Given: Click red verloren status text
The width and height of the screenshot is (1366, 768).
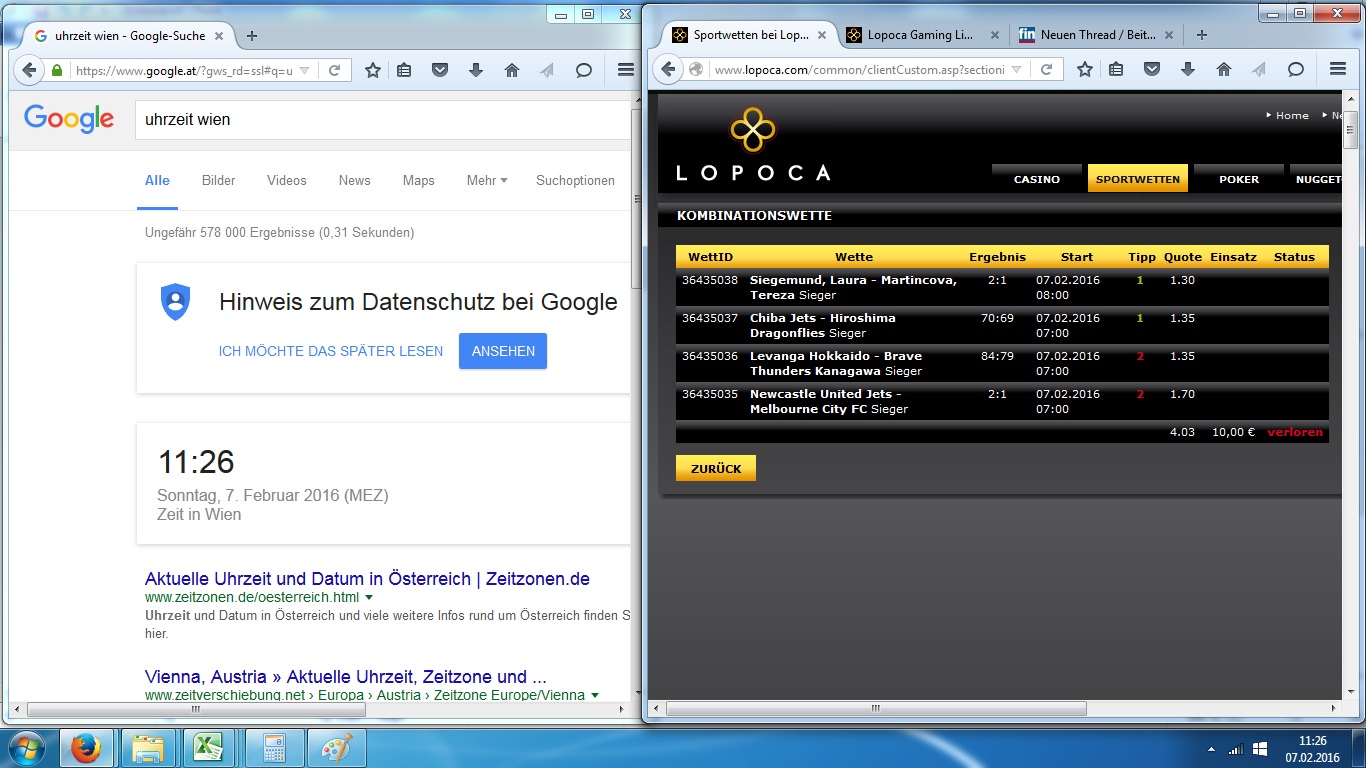Looking at the screenshot, I should (1295, 432).
